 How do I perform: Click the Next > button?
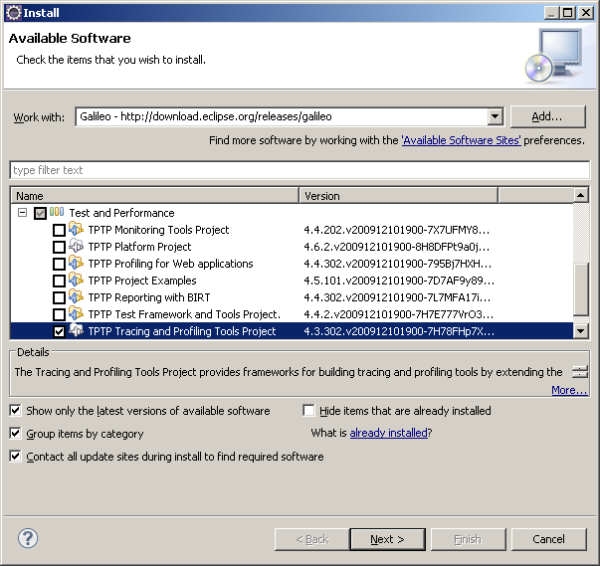coord(387,539)
